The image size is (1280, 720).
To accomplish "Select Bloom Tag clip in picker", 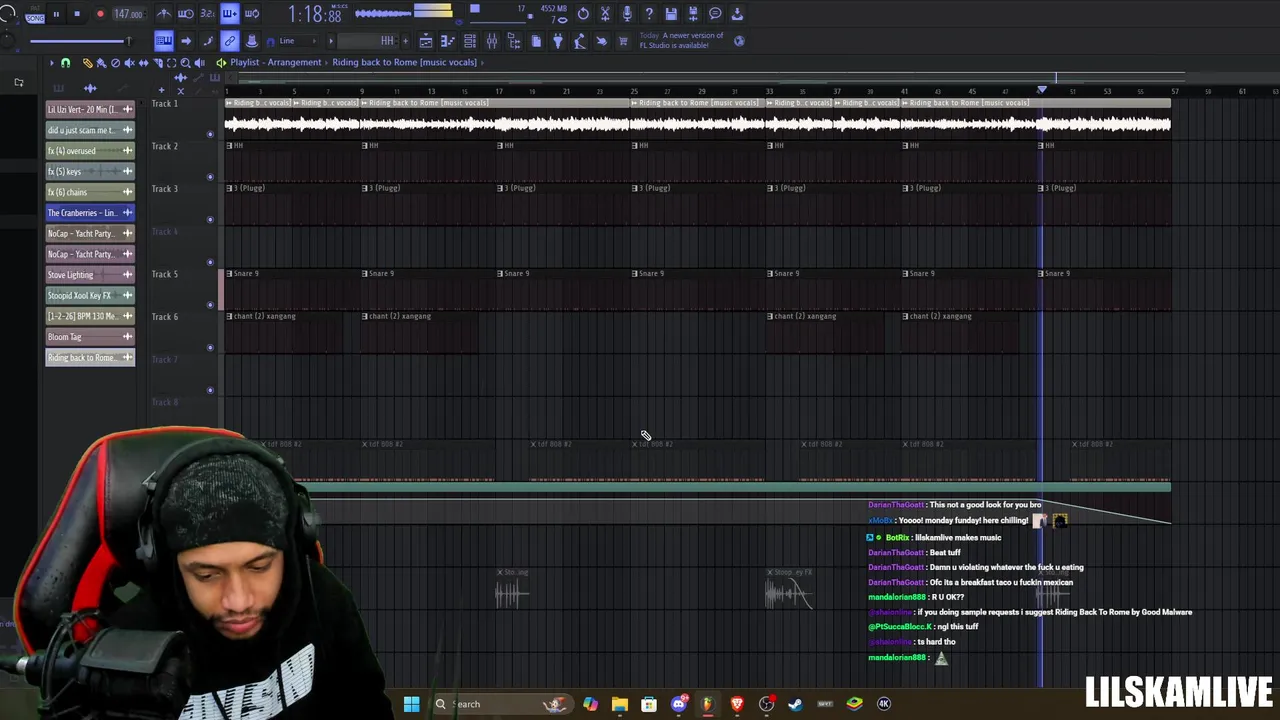I will (90, 337).
